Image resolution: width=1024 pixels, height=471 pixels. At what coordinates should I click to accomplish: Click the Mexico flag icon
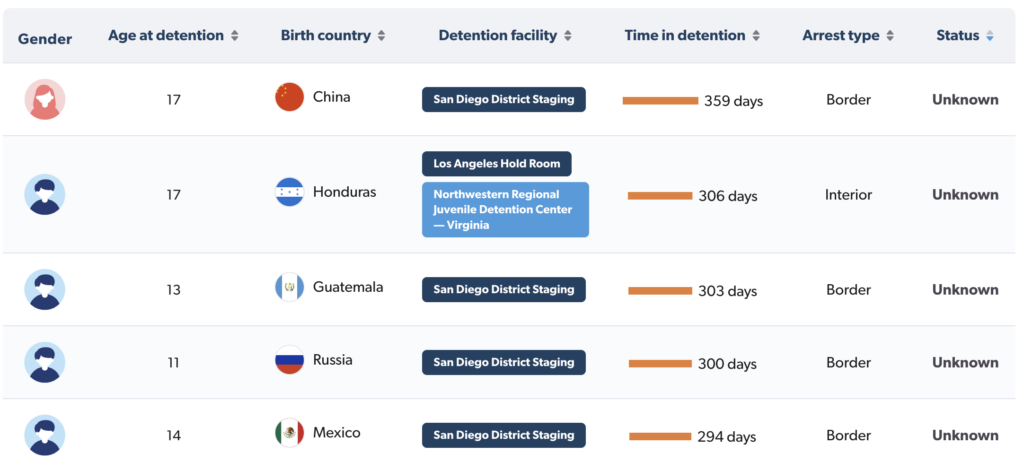coord(289,432)
